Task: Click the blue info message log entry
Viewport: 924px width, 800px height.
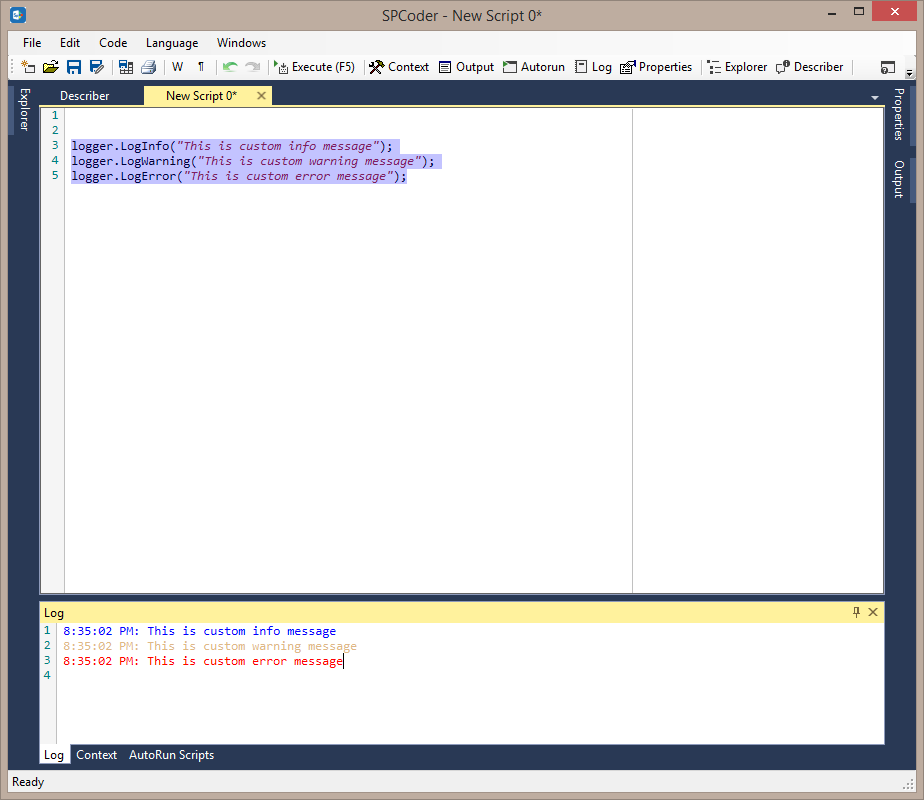Action: [x=200, y=631]
